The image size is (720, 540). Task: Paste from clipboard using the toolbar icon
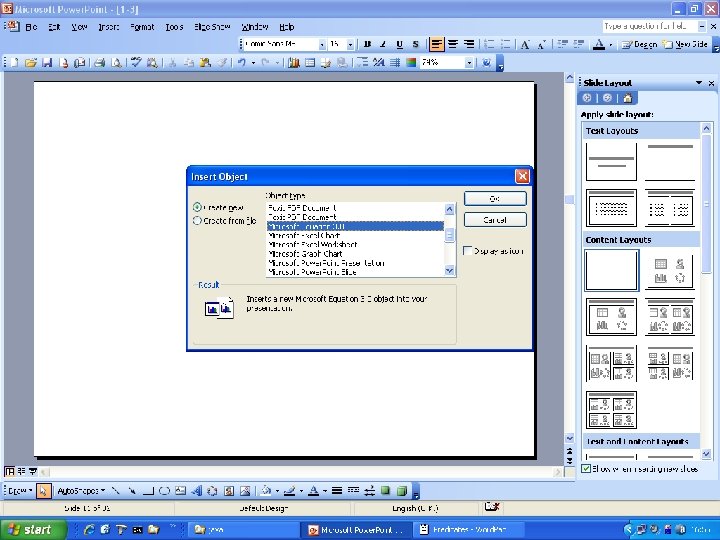point(205,62)
